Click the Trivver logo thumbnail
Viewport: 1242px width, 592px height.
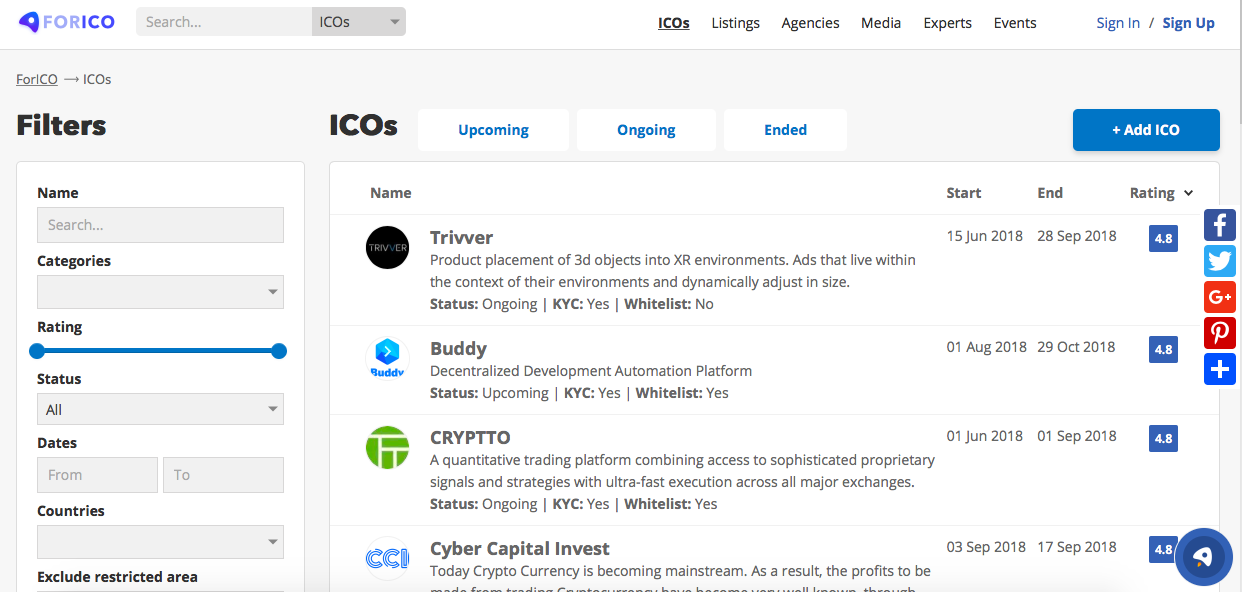[387, 247]
